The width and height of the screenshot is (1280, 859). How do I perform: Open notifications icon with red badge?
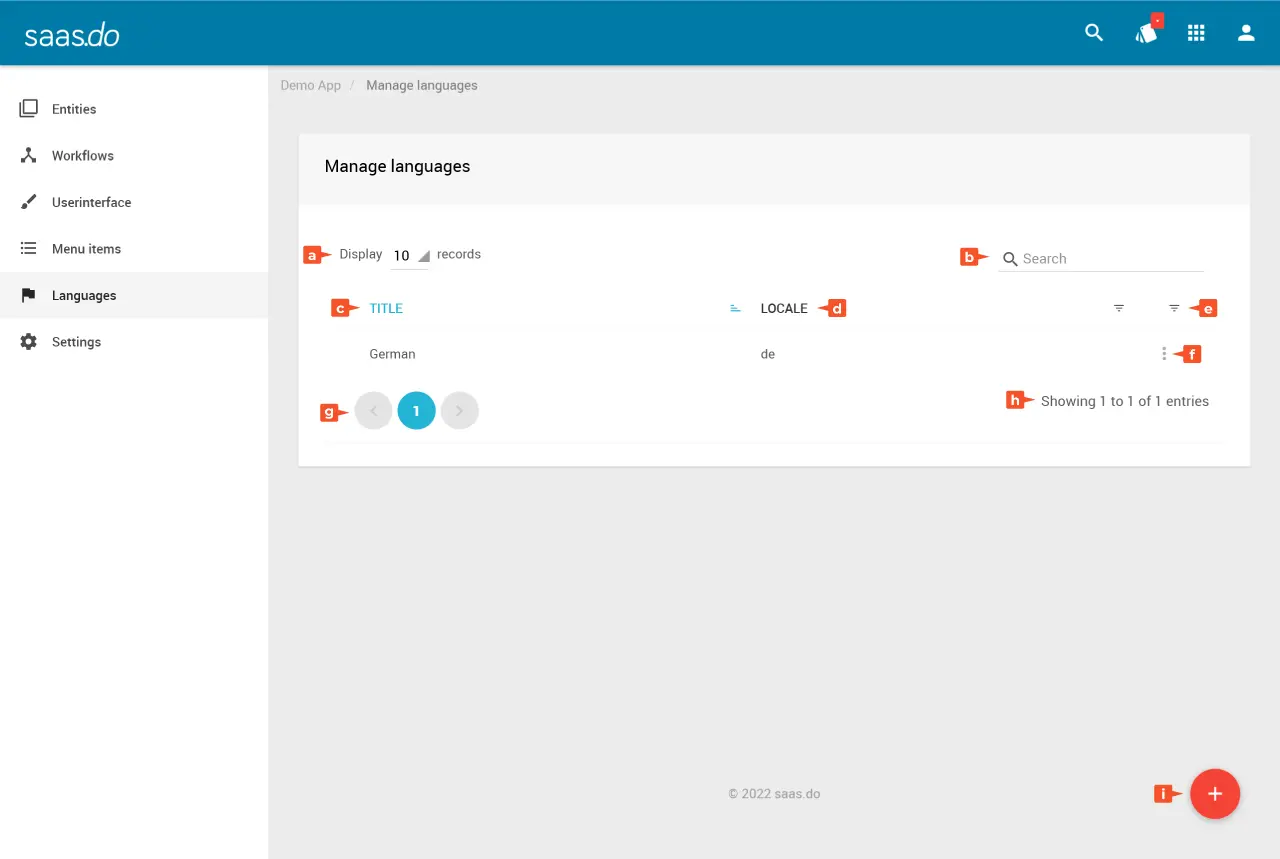(x=1146, y=33)
